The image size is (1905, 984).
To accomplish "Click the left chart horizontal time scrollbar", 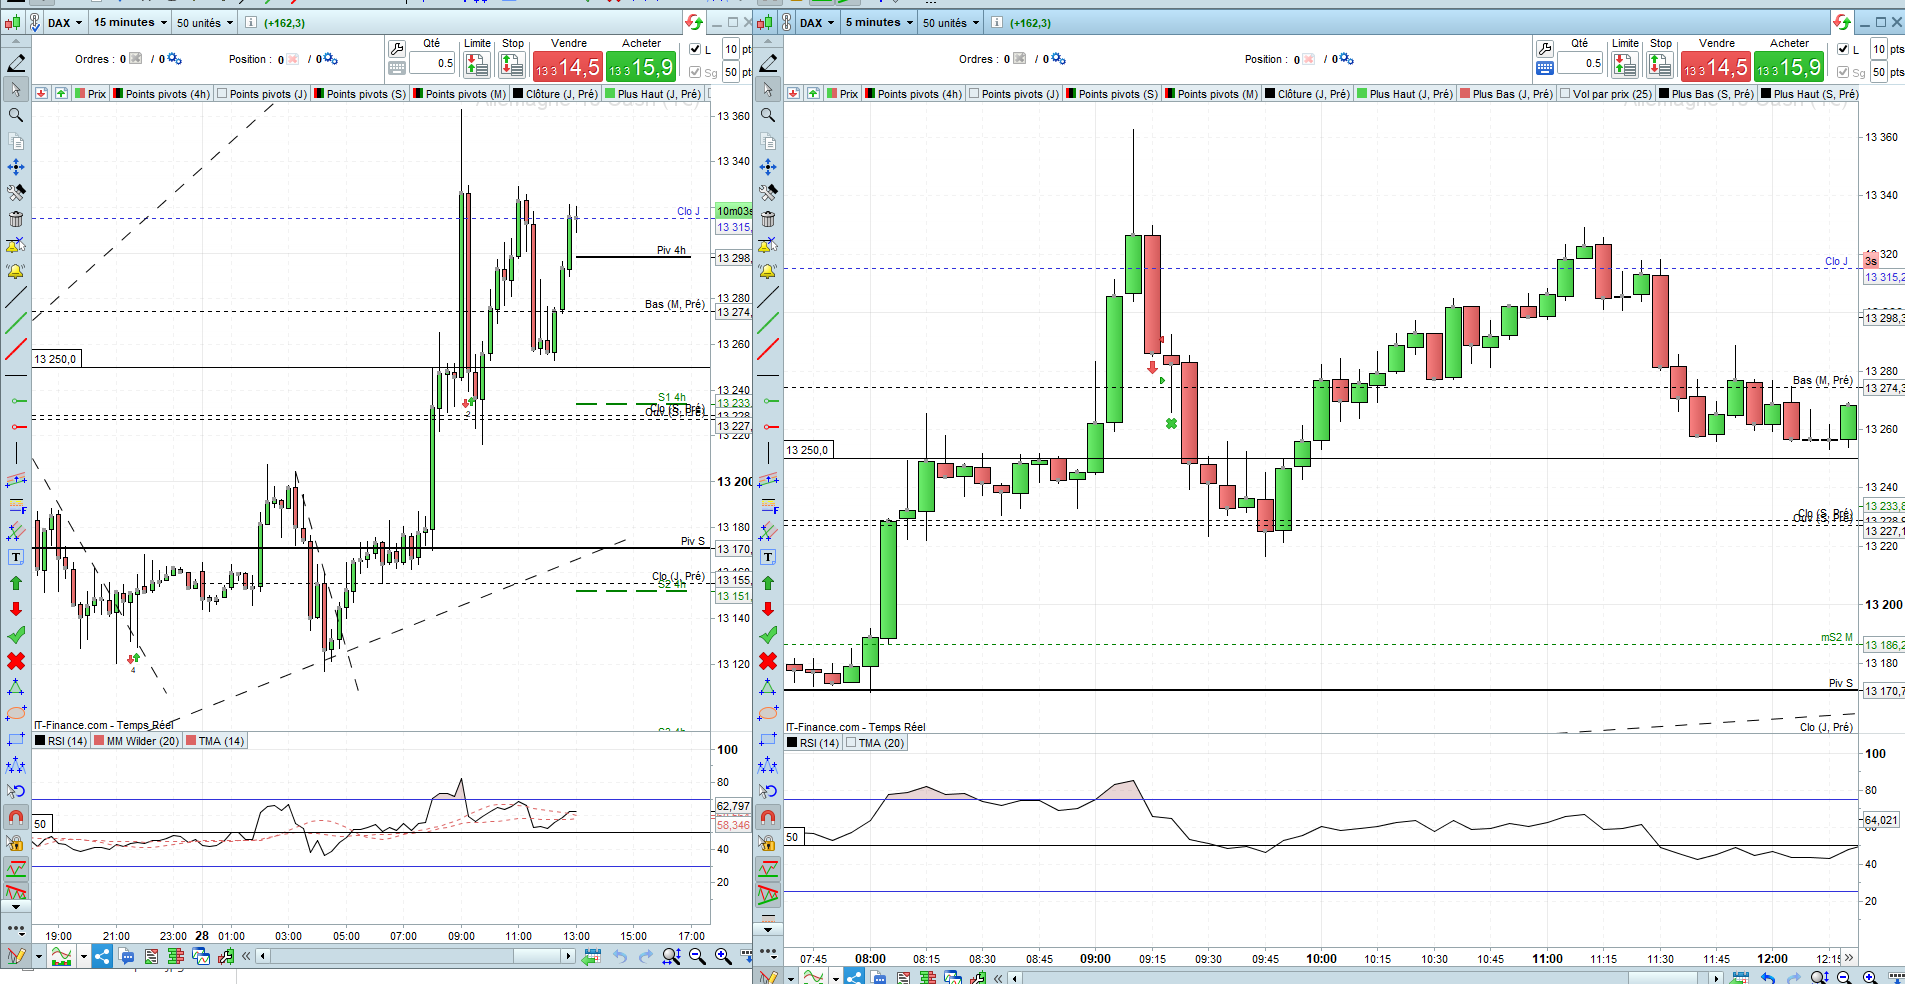I will (416, 957).
